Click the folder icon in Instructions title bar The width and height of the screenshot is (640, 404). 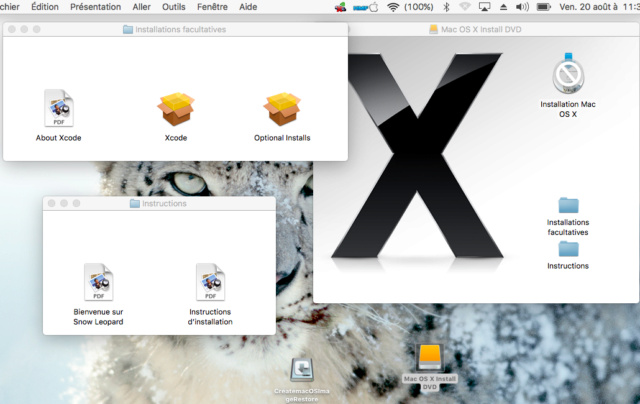[x=135, y=203]
